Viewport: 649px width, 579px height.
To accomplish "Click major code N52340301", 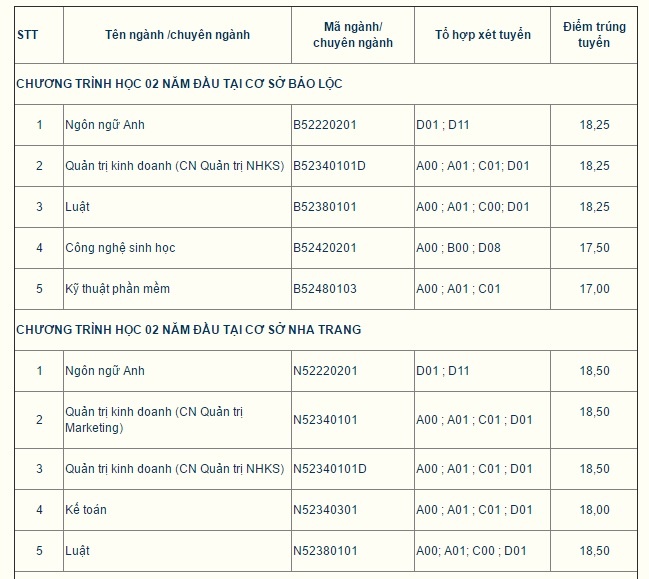I will [x=325, y=510].
